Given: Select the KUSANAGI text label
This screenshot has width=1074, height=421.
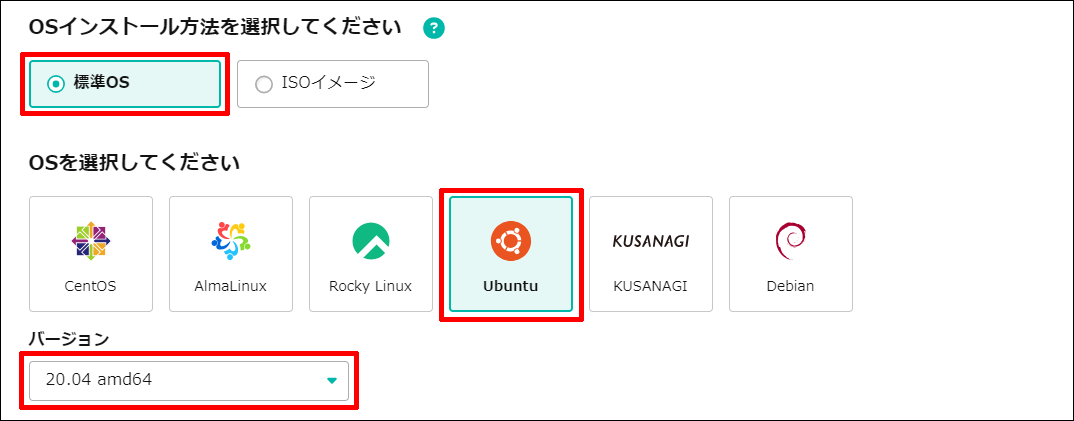Looking at the screenshot, I should (651, 286).
